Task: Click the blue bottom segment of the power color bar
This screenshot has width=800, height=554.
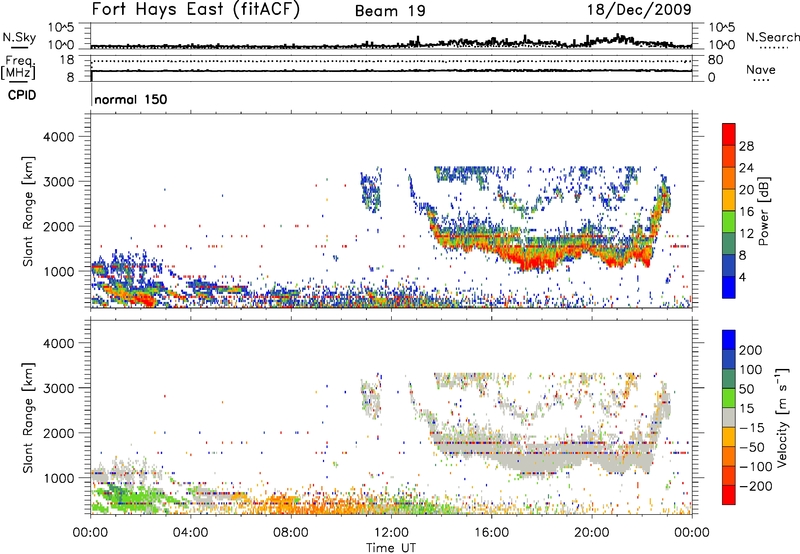Action: point(729,287)
